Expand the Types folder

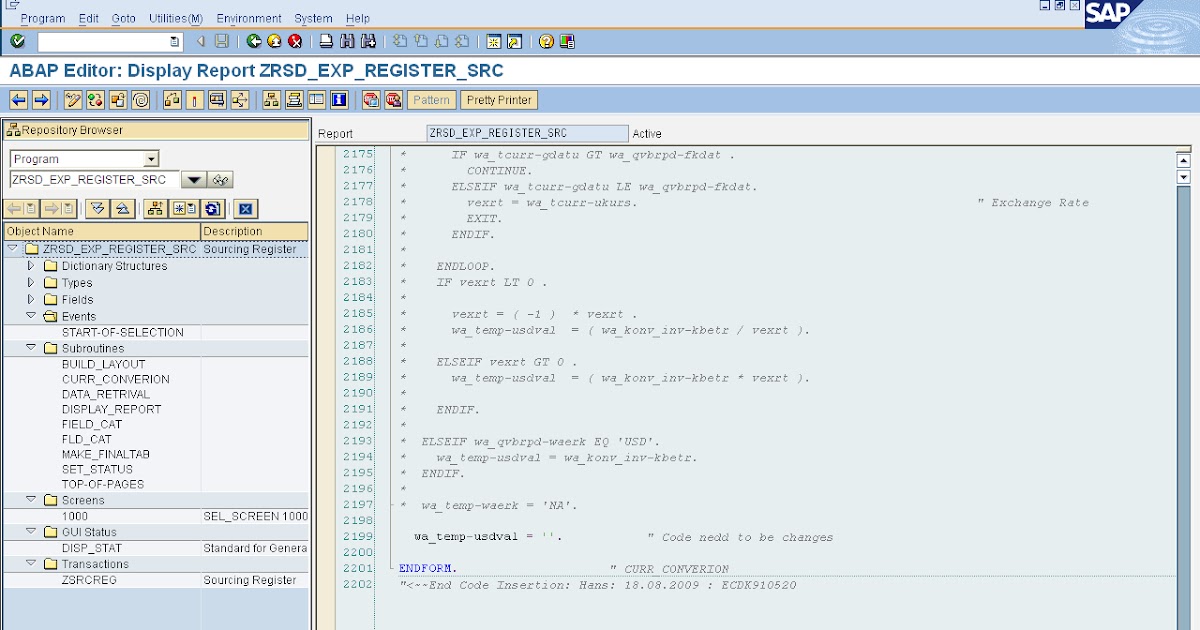[31, 283]
